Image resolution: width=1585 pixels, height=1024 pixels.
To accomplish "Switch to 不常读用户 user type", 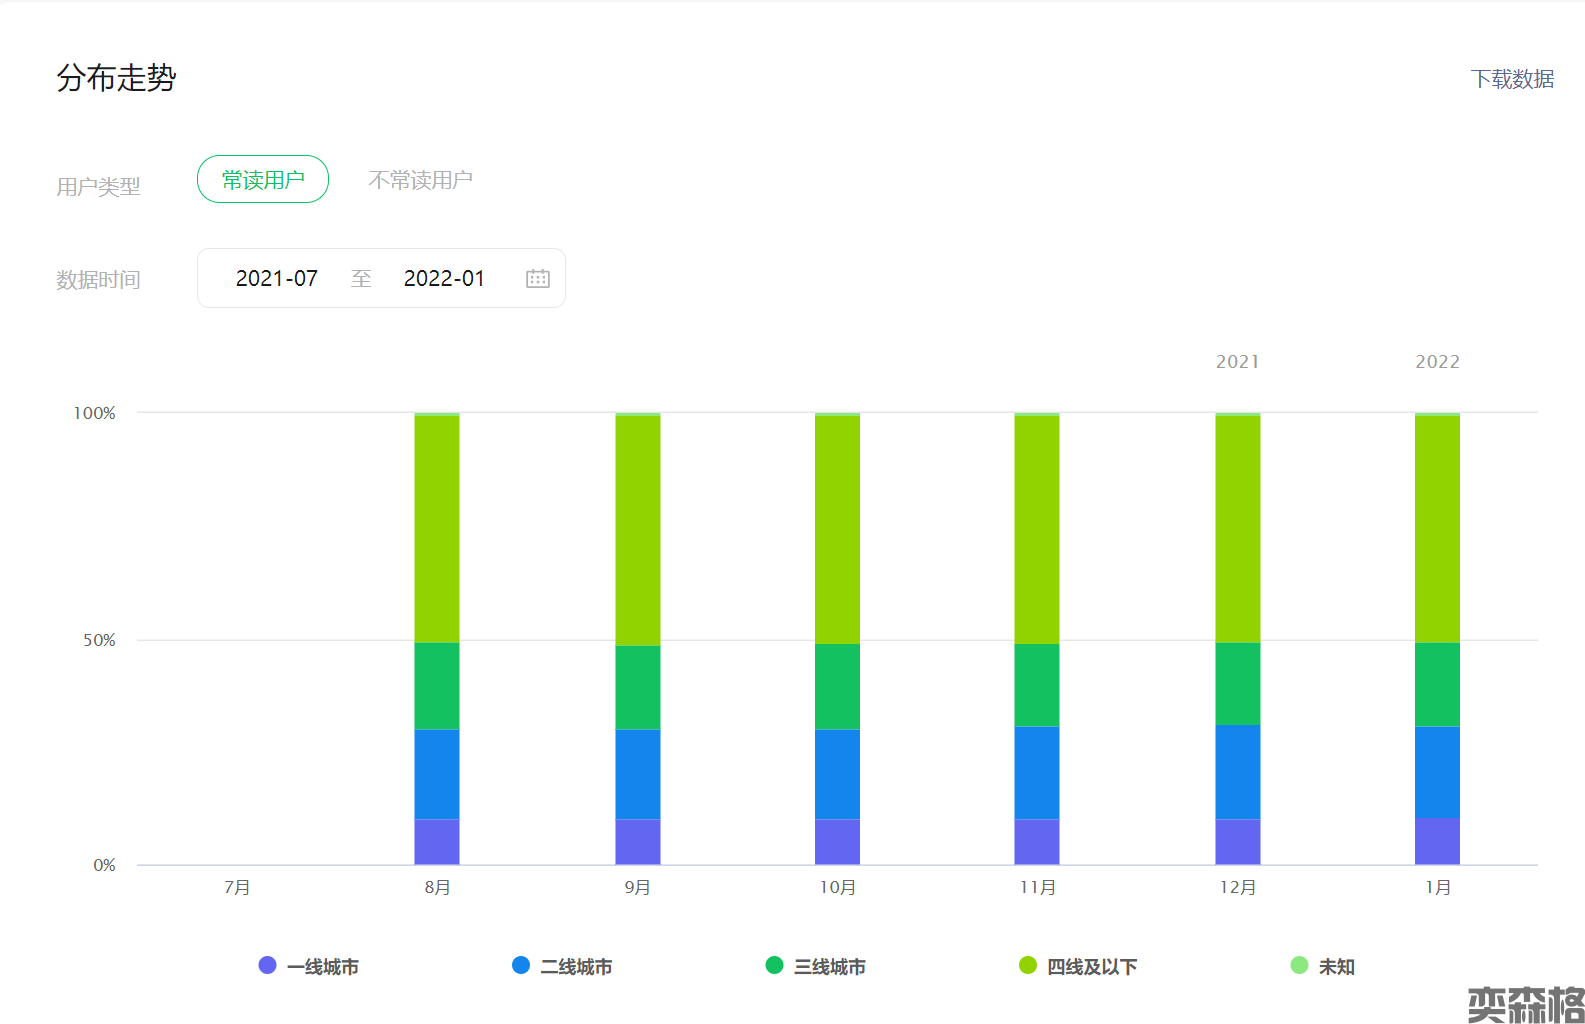I will [420, 180].
